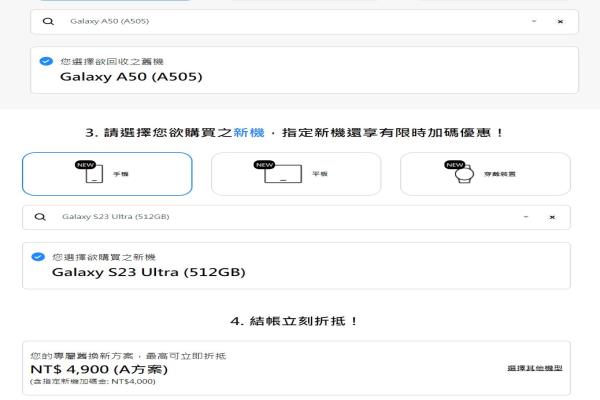The width and height of the screenshot is (600, 400).
Task: Select the Galaxy S23 Ultra (512GB) new device card
Action: [x=296, y=266]
